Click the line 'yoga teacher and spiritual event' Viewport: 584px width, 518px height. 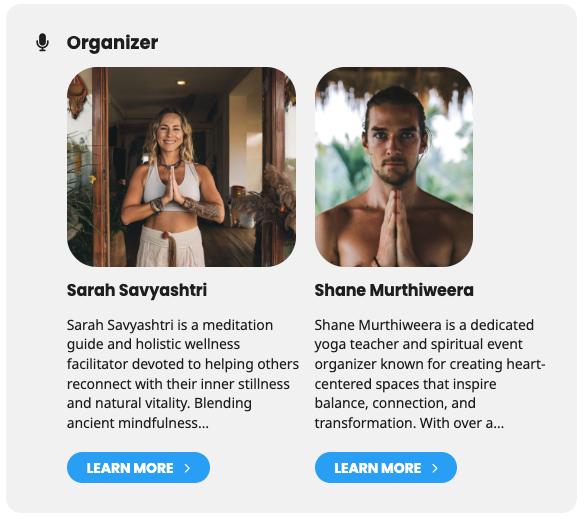tap(419, 344)
